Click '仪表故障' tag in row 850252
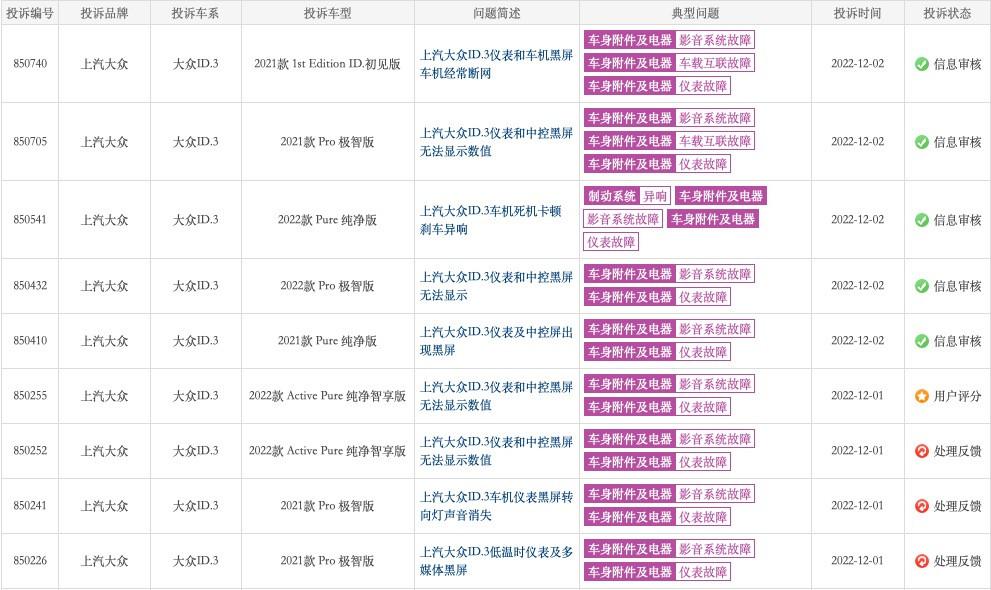991x590 pixels. (703, 462)
